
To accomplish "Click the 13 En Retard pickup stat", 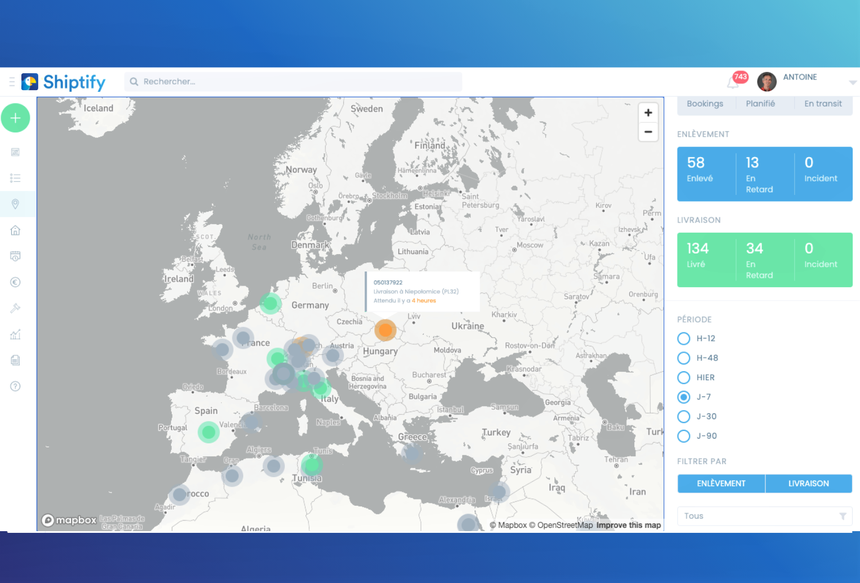I will click(765, 173).
